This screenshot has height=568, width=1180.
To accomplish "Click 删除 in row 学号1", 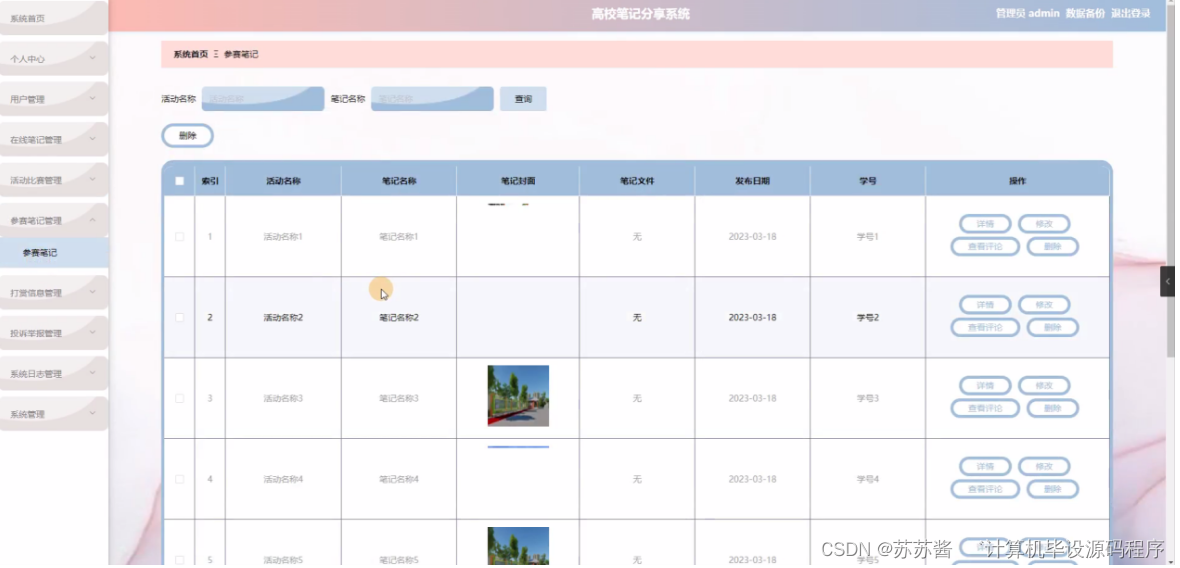I will tap(1052, 247).
